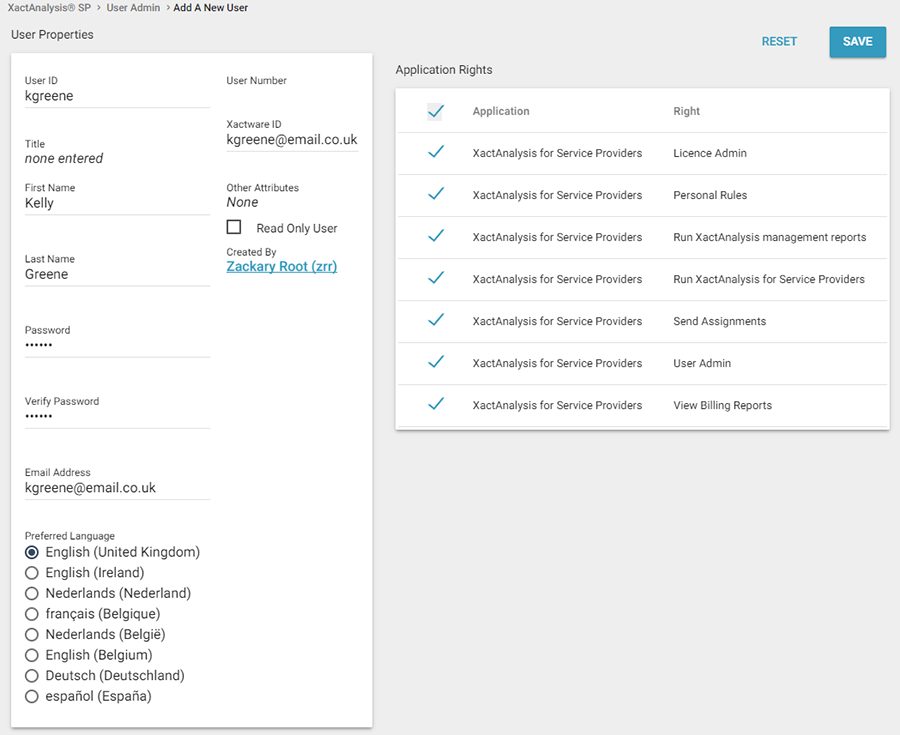The width and height of the screenshot is (900, 735).
Task: Click the User Number label
Action: click(x=257, y=80)
